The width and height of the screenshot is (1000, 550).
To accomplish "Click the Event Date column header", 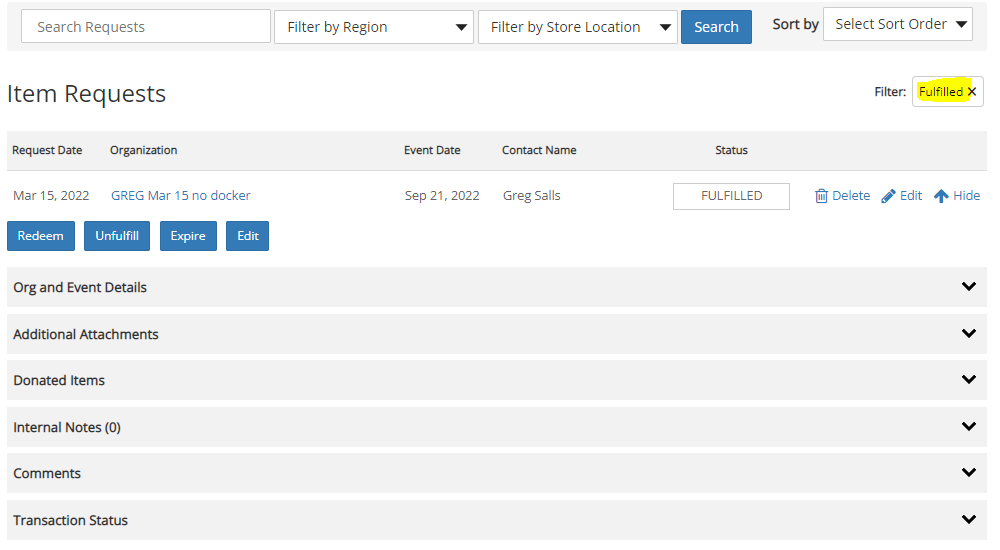I will click(x=432, y=151).
